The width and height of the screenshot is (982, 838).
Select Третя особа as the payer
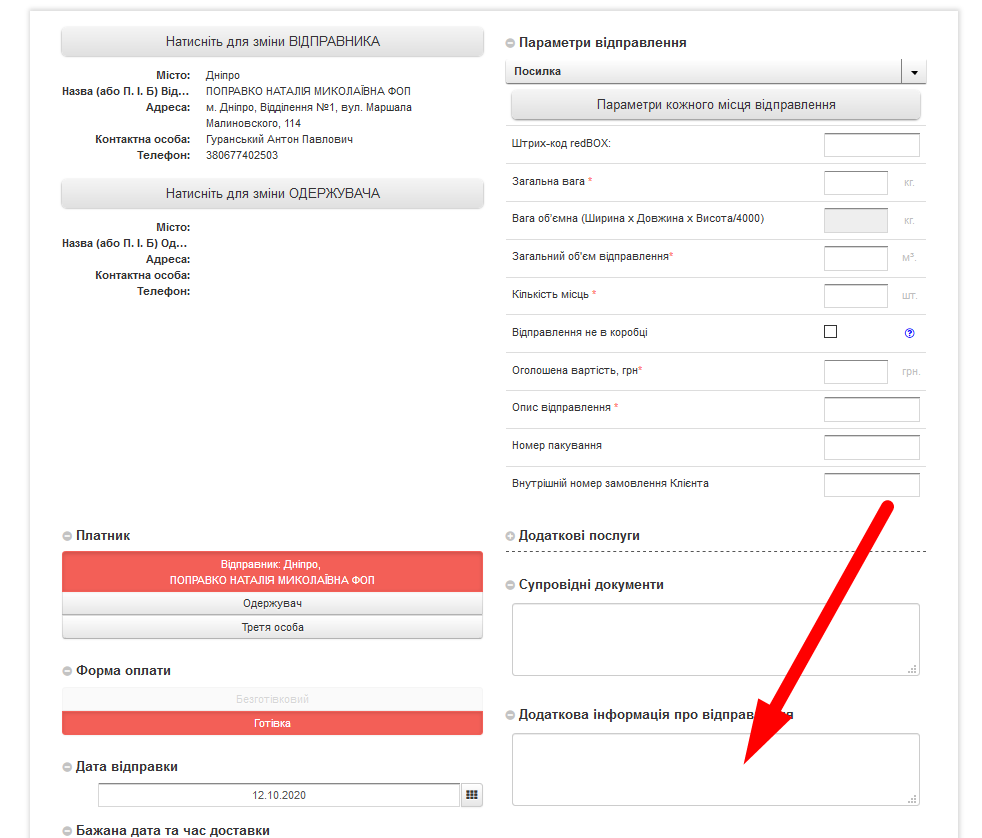point(272,627)
